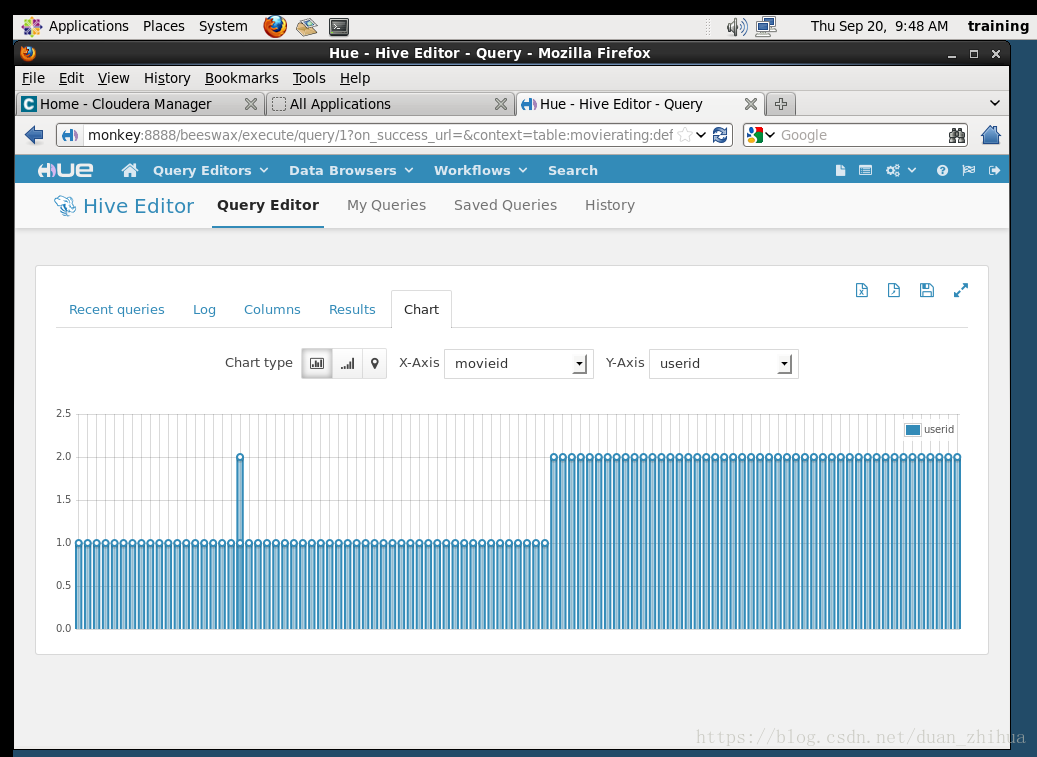Open My Queries link
The width and height of the screenshot is (1037, 757).
(x=386, y=205)
